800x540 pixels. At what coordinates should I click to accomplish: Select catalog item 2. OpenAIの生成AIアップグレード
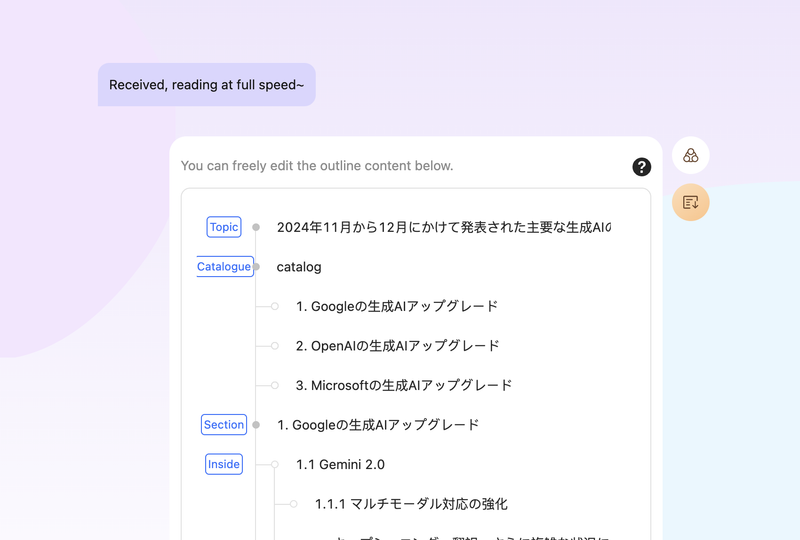pos(397,346)
